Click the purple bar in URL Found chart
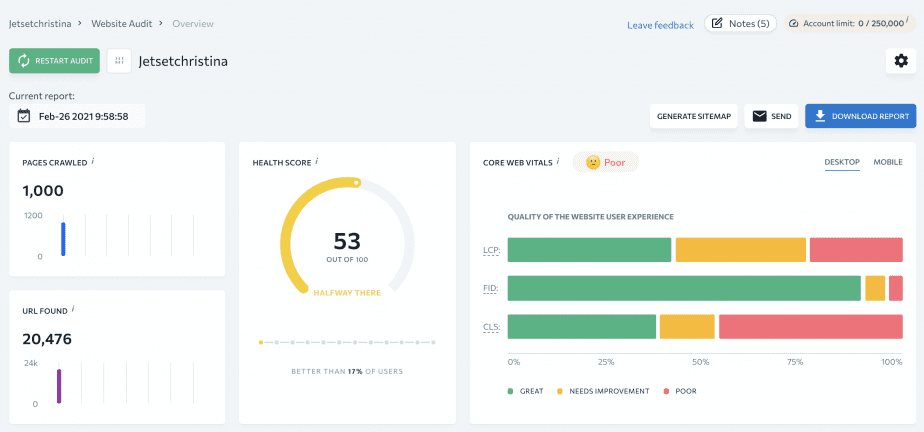 [x=59, y=386]
